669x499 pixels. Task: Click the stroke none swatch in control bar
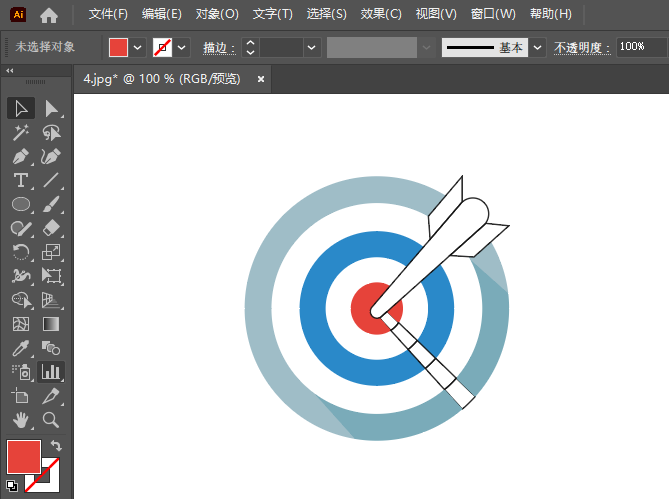[163, 47]
